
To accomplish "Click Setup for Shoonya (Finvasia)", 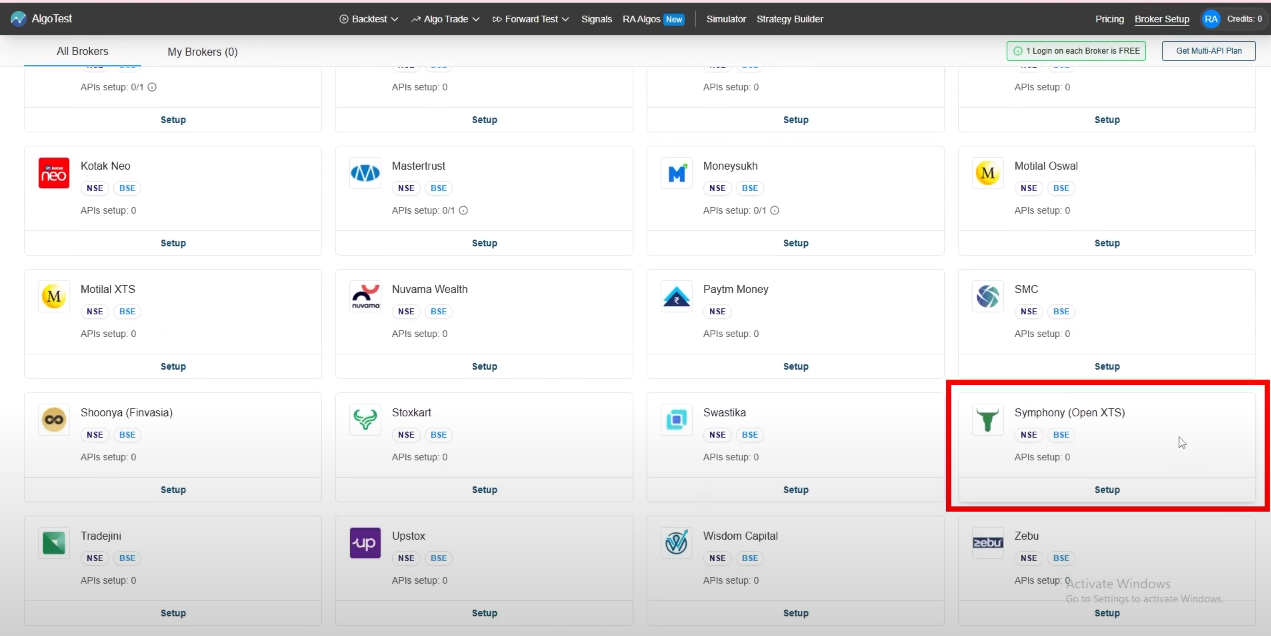I will click(173, 490).
